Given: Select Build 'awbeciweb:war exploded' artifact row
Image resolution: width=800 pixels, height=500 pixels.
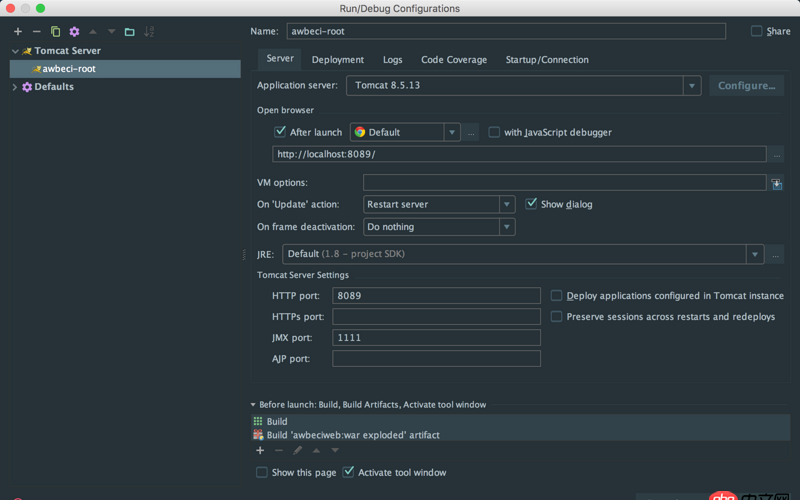Looking at the screenshot, I should (x=521, y=435).
